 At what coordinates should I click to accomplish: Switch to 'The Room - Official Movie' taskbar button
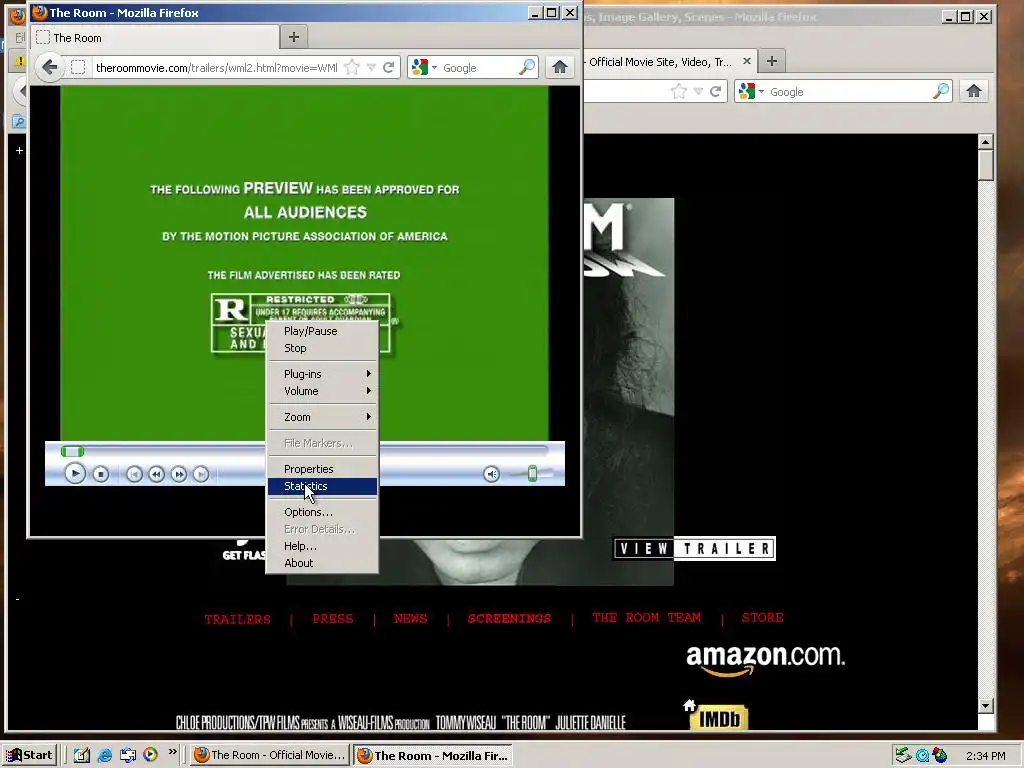tap(270, 755)
